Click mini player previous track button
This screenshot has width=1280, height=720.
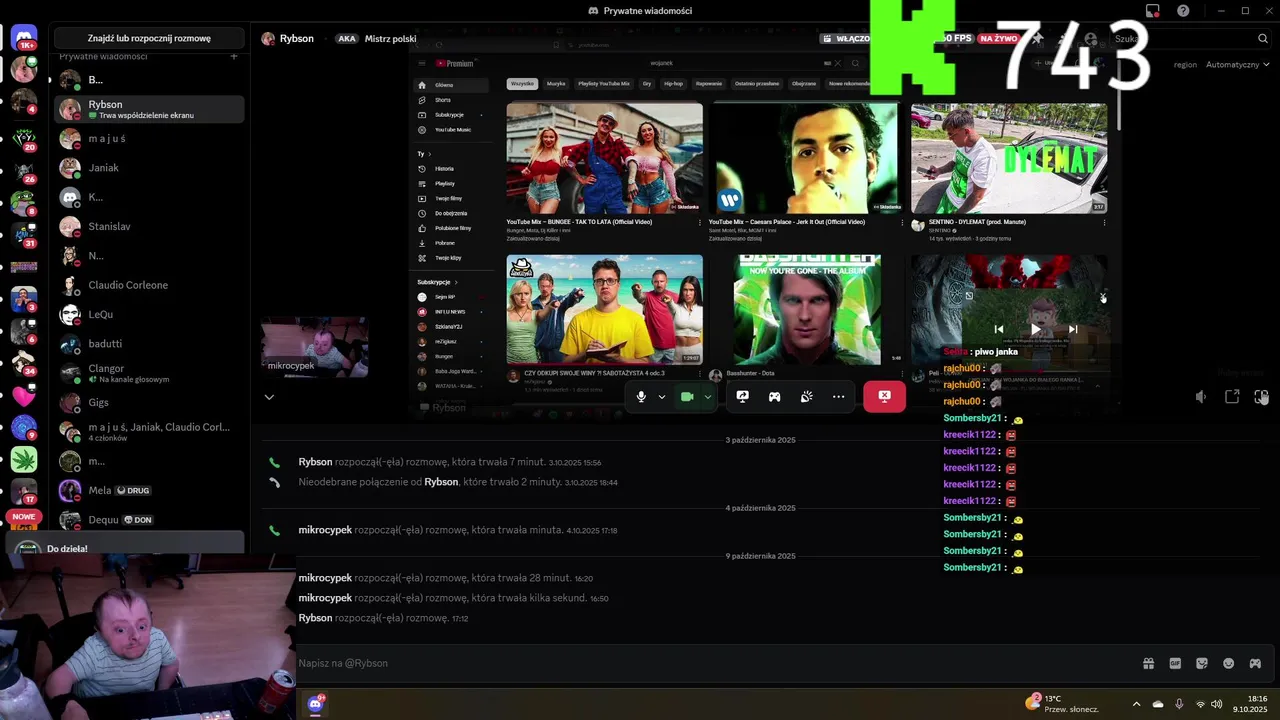(x=998, y=329)
